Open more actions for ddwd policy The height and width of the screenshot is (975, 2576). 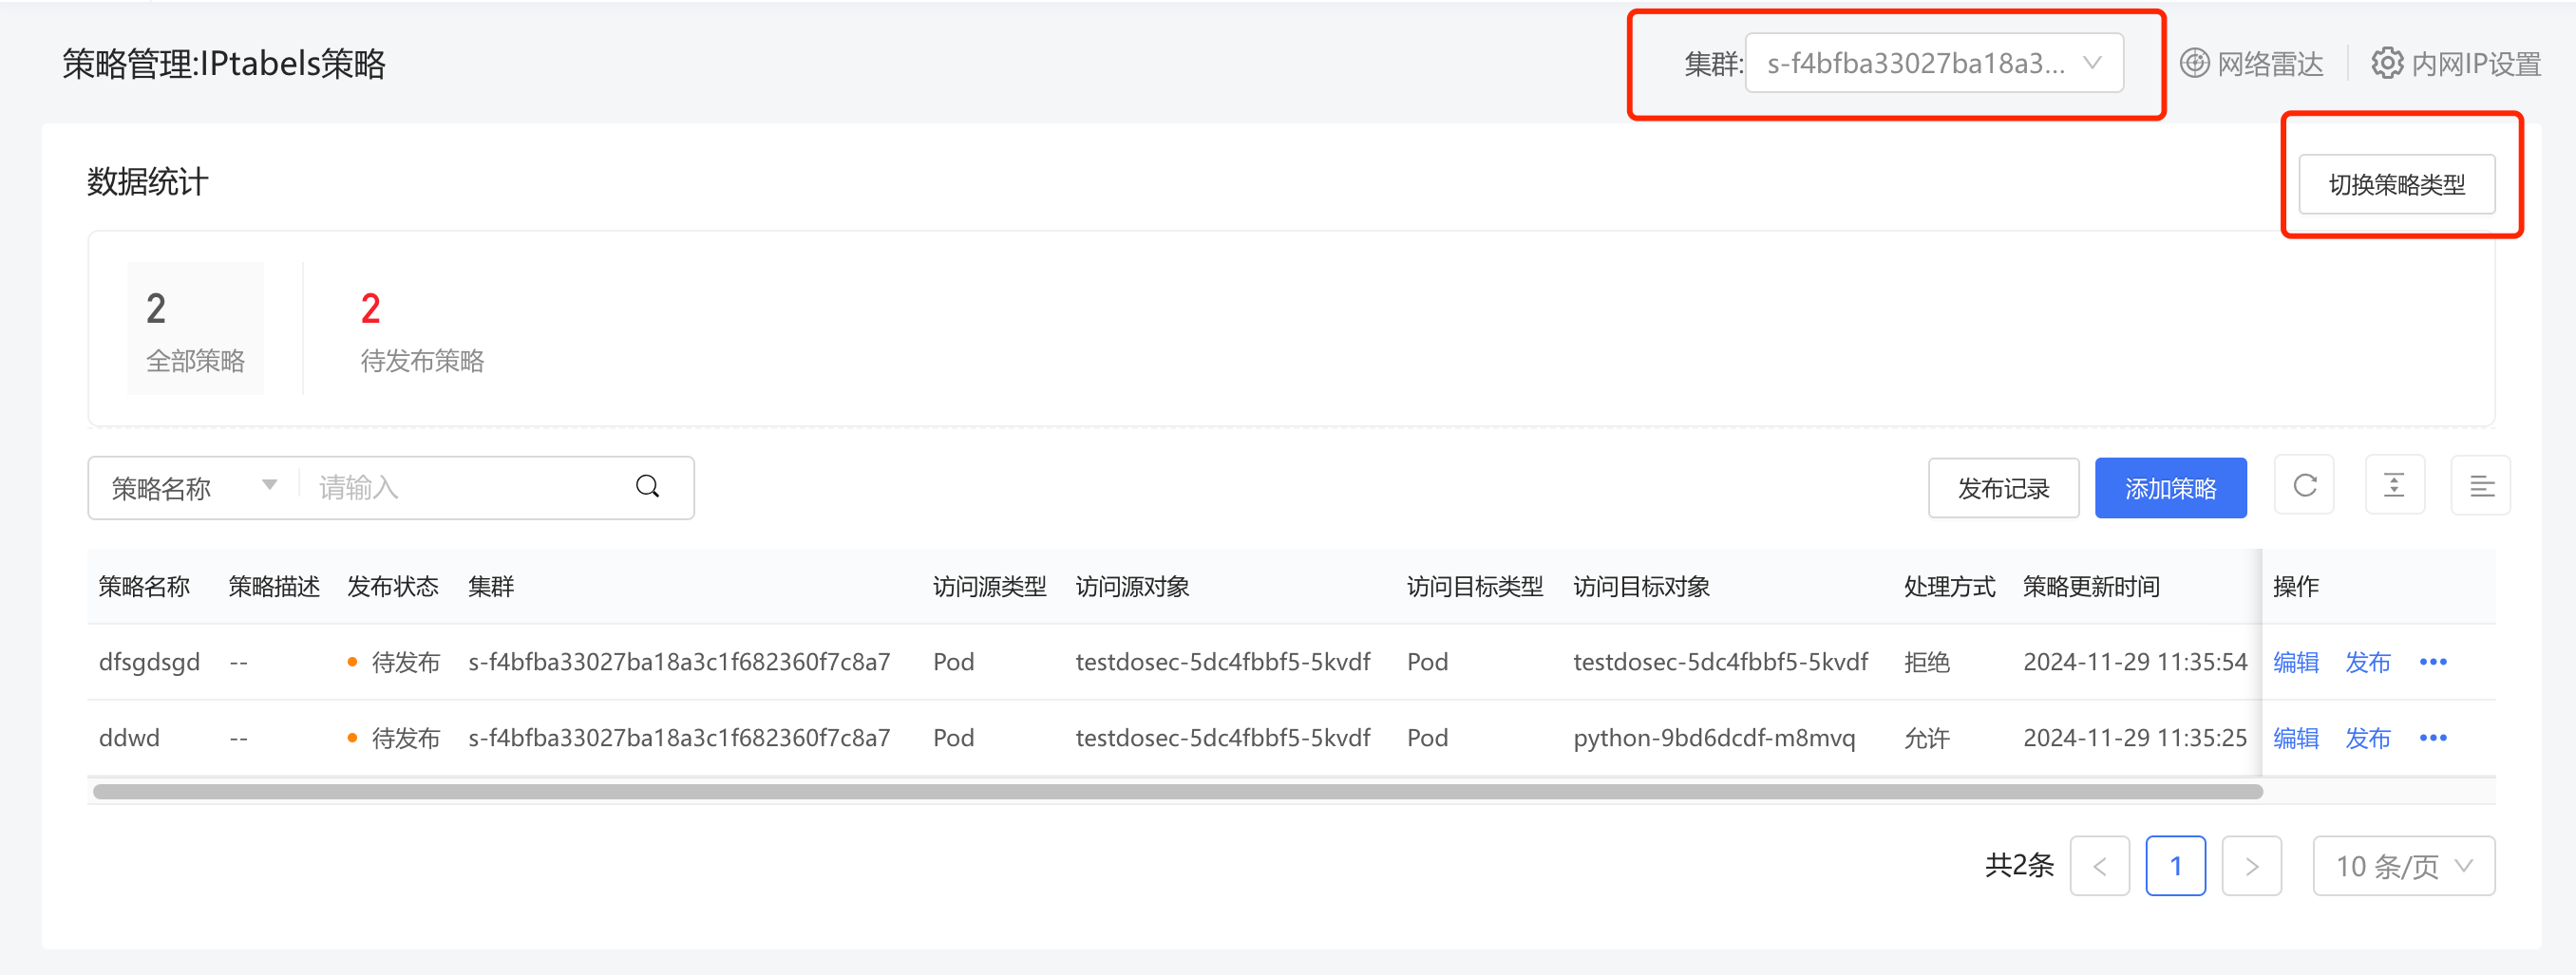(2433, 738)
